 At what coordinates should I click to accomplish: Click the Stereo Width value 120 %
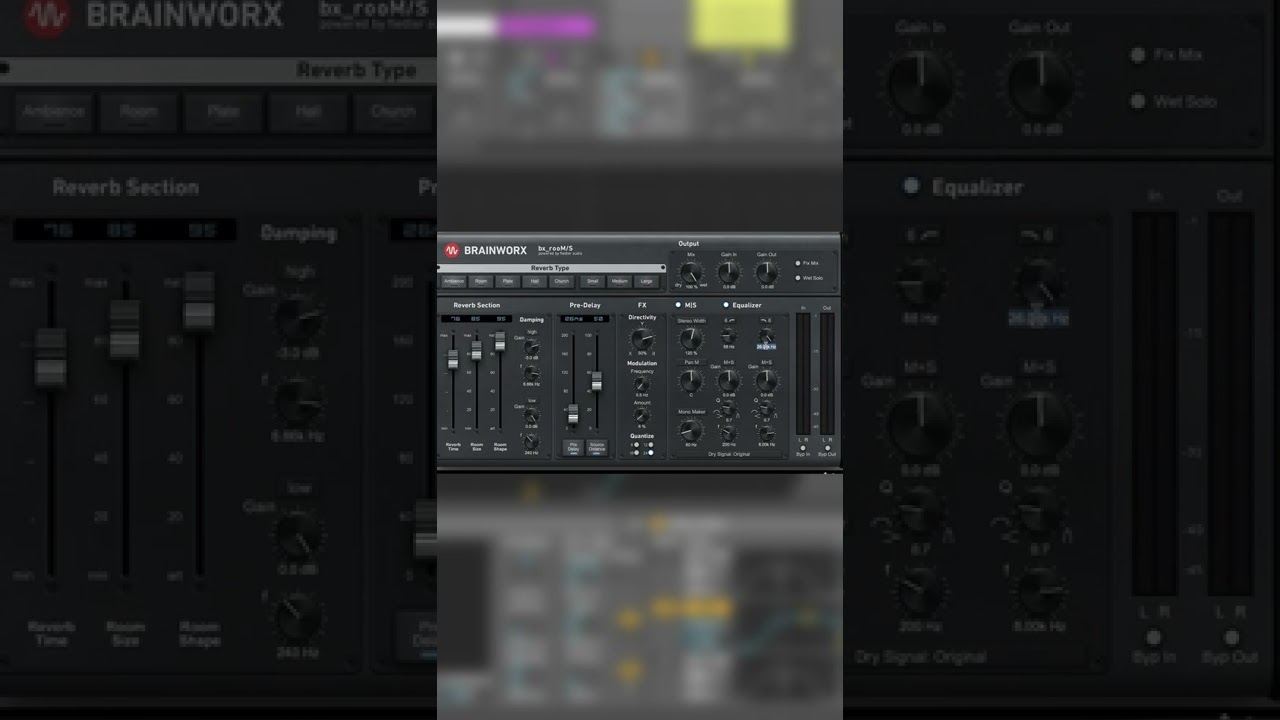691,353
